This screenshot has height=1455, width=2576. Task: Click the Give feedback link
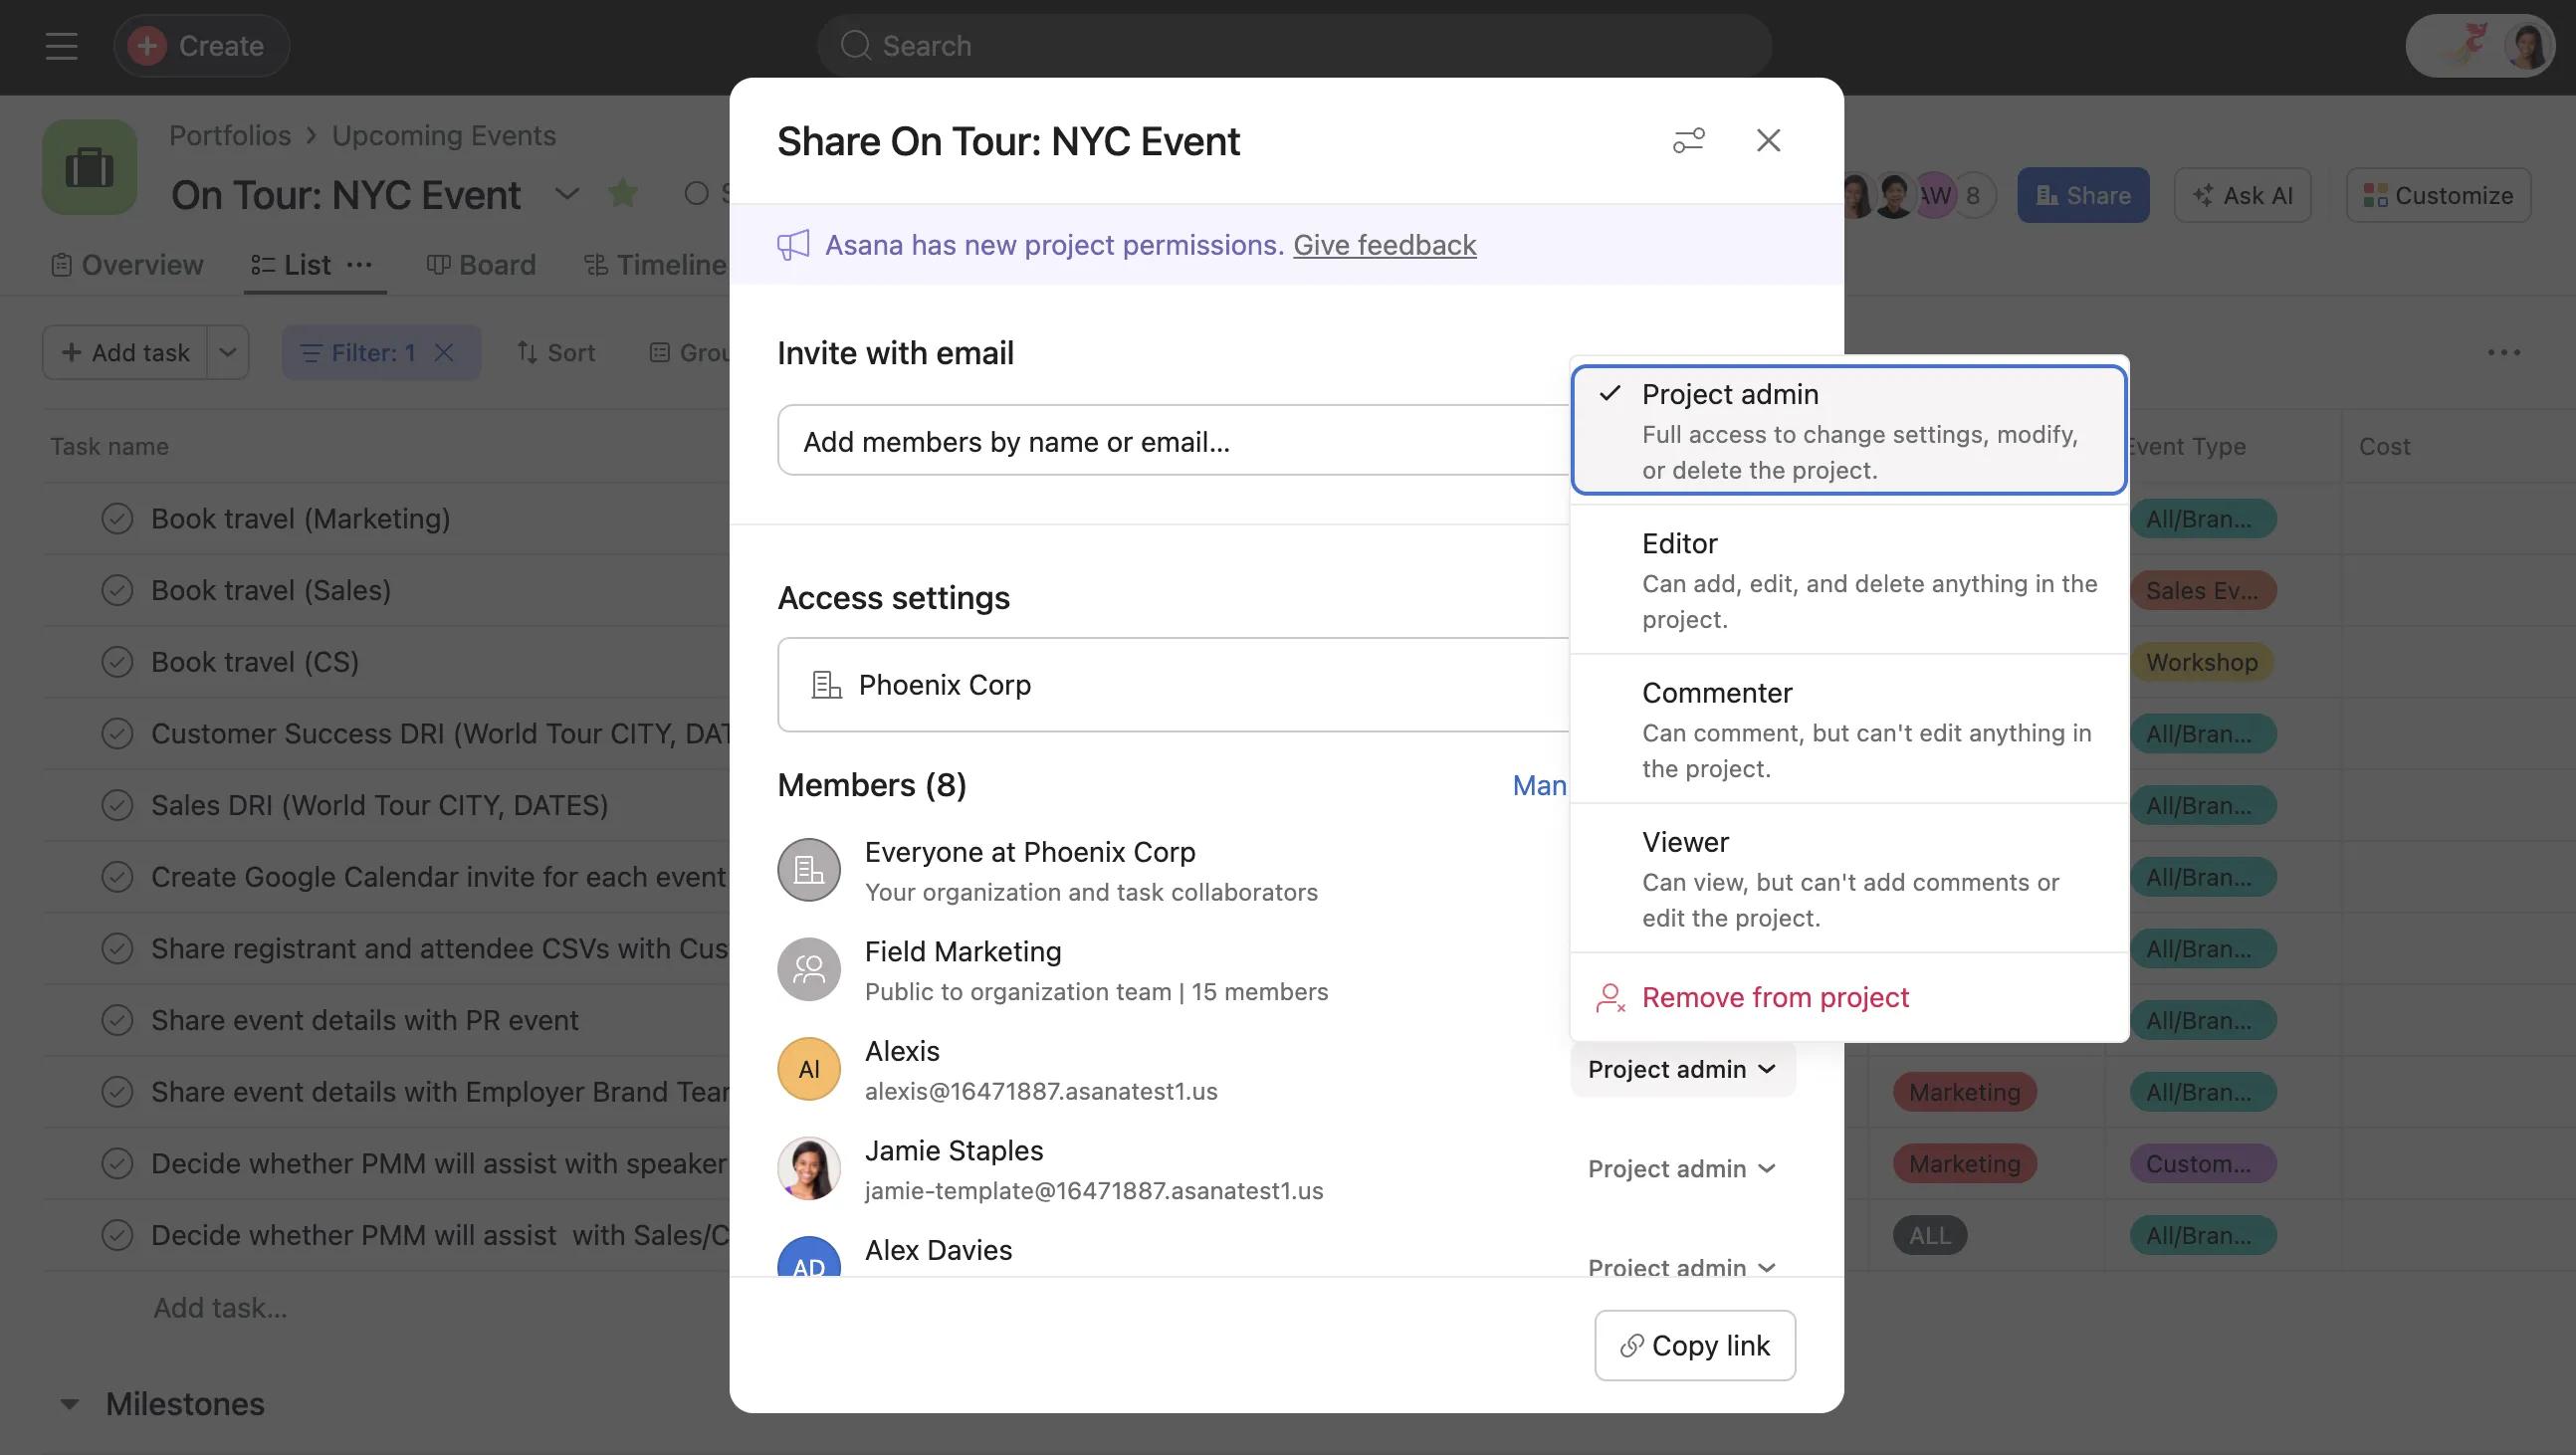[1385, 245]
